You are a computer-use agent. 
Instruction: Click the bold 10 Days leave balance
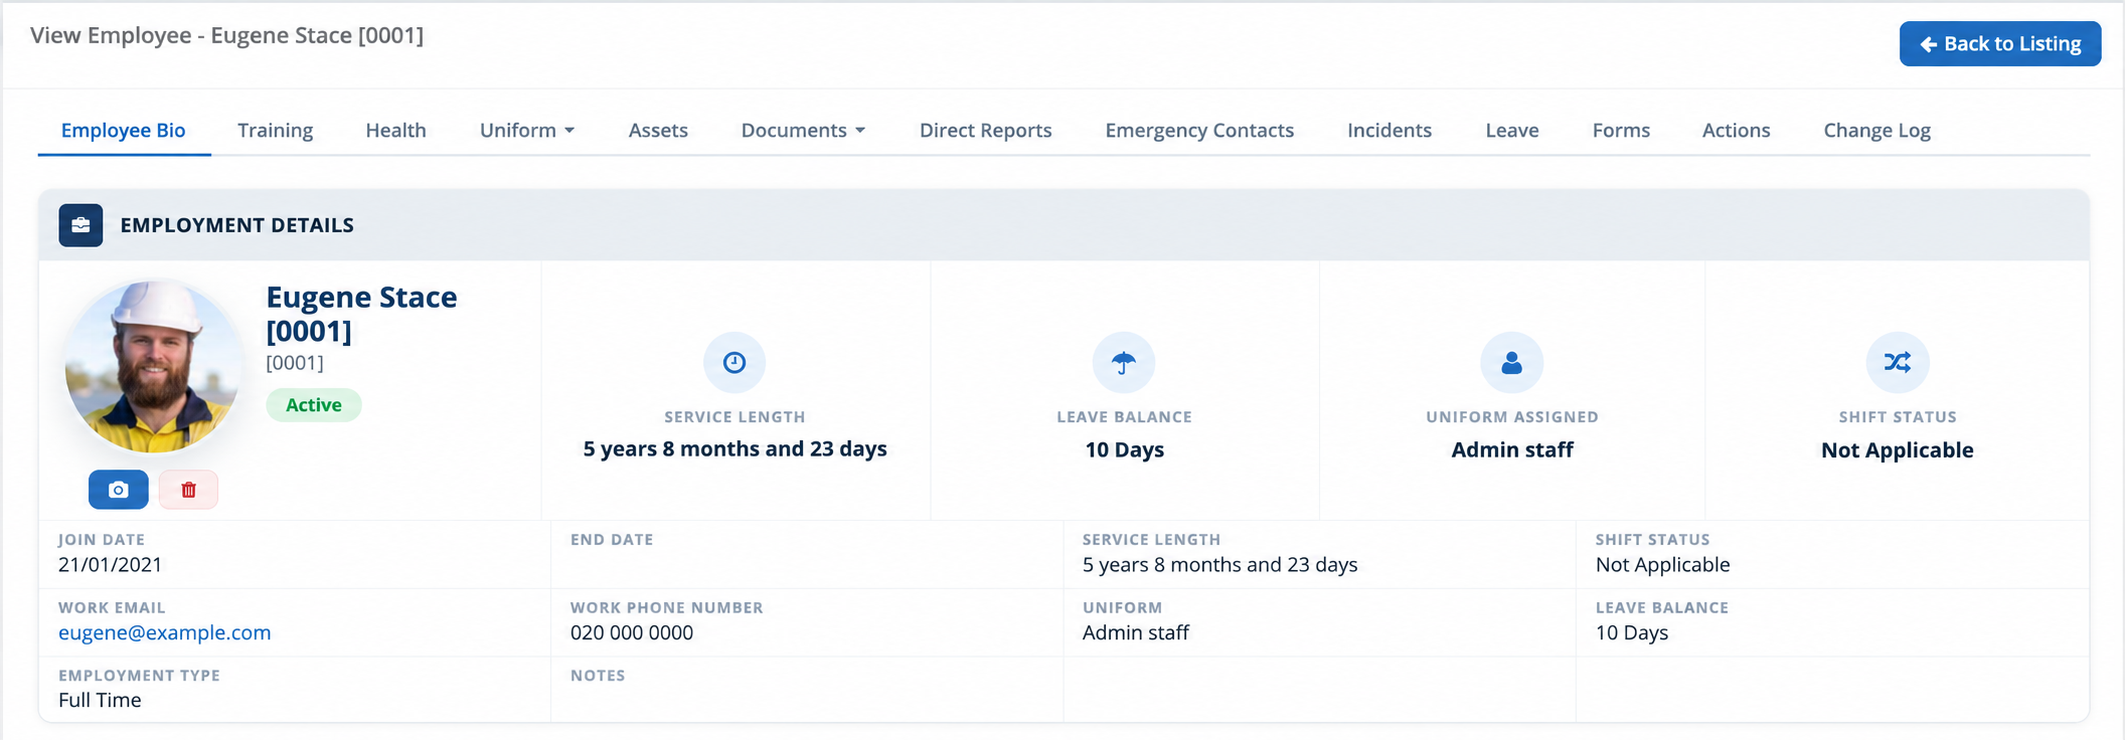[1124, 450]
